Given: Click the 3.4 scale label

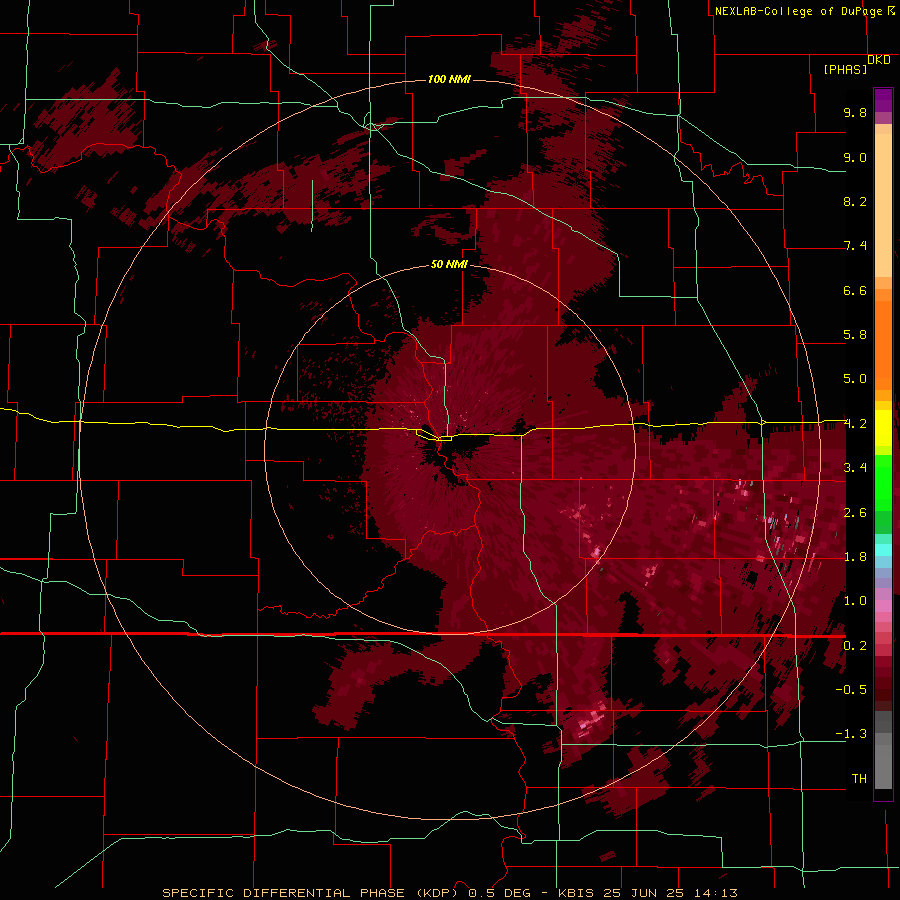Looking at the screenshot, I should (855, 468).
